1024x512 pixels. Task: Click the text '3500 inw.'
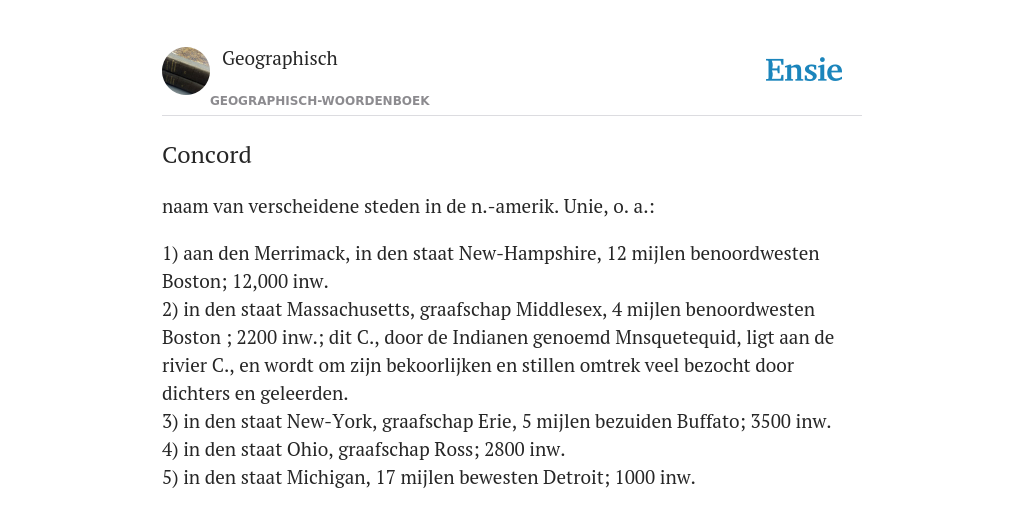click(791, 422)
